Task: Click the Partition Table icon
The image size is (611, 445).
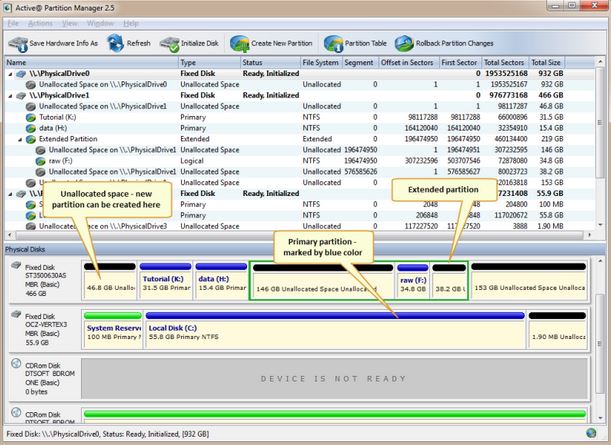Action: tap(333, 44)
